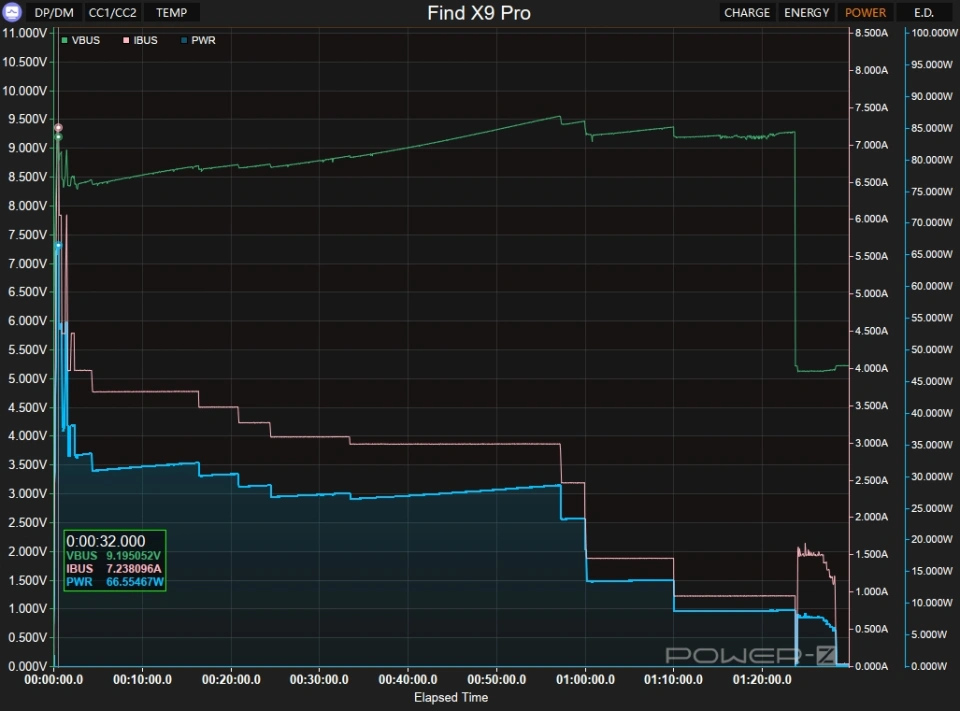
Task: Click the IBUS peak marker near 7.2A
Action: [58, 128]
